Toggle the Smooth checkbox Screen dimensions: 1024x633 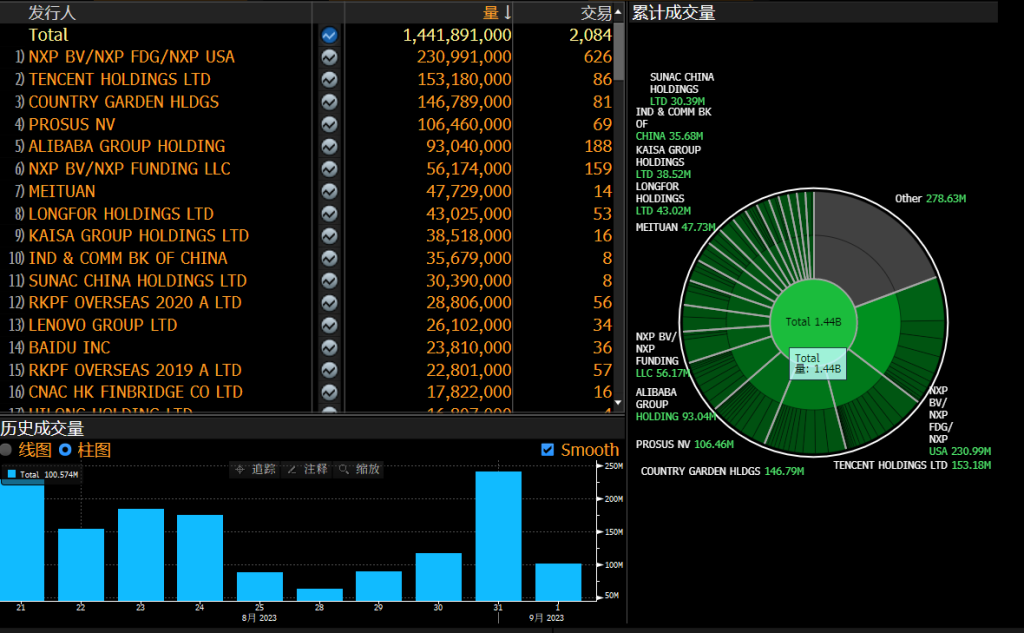coord(547,450)
